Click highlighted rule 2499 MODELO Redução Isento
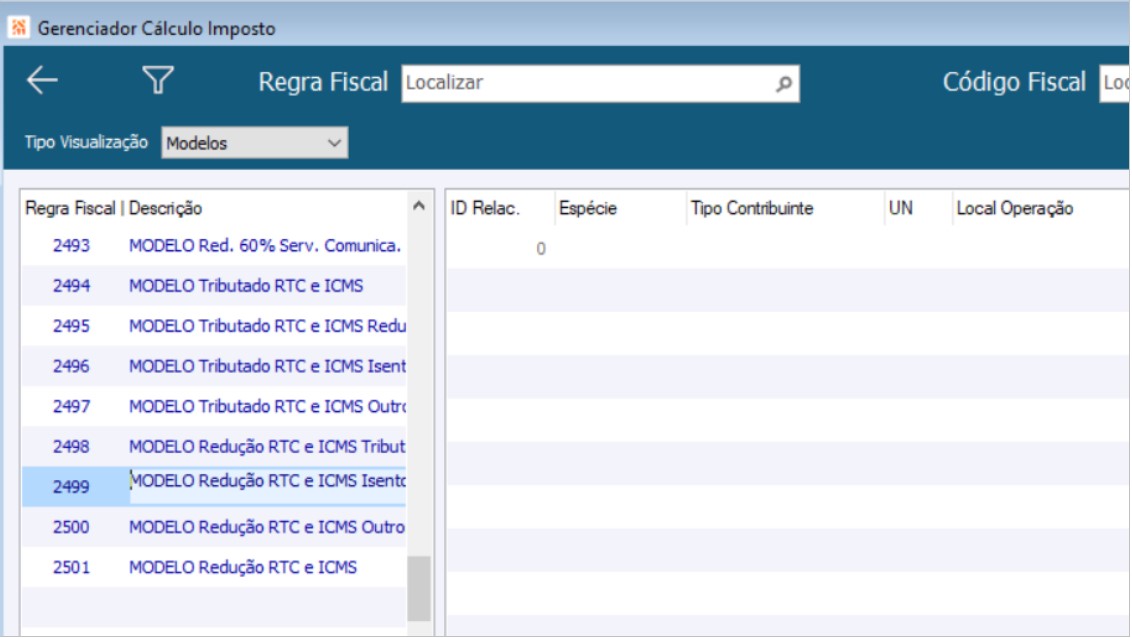The width and height of the screenshot is (1132, 638). [214, 486]
